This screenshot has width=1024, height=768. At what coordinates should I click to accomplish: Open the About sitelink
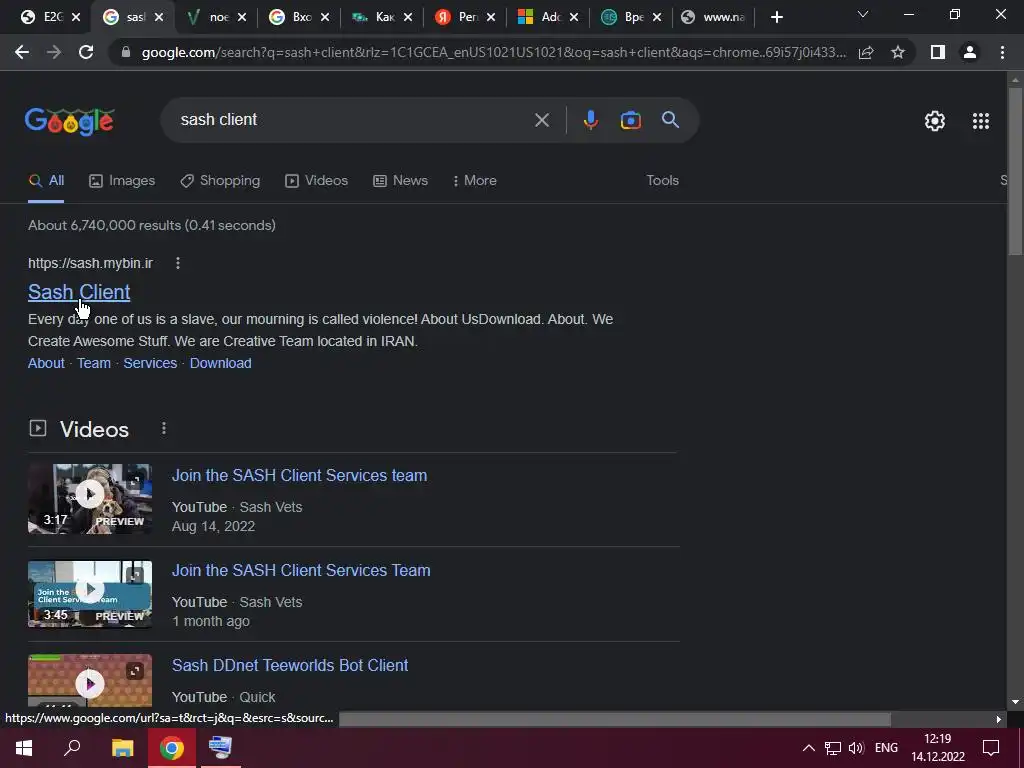pyautogui.click(x=46, y=363)
